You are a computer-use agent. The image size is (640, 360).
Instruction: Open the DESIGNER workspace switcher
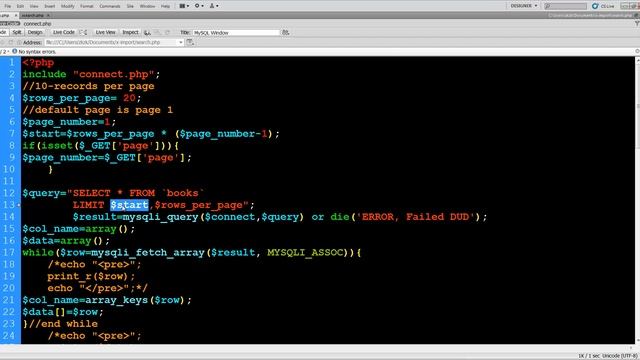click(524, 6)
